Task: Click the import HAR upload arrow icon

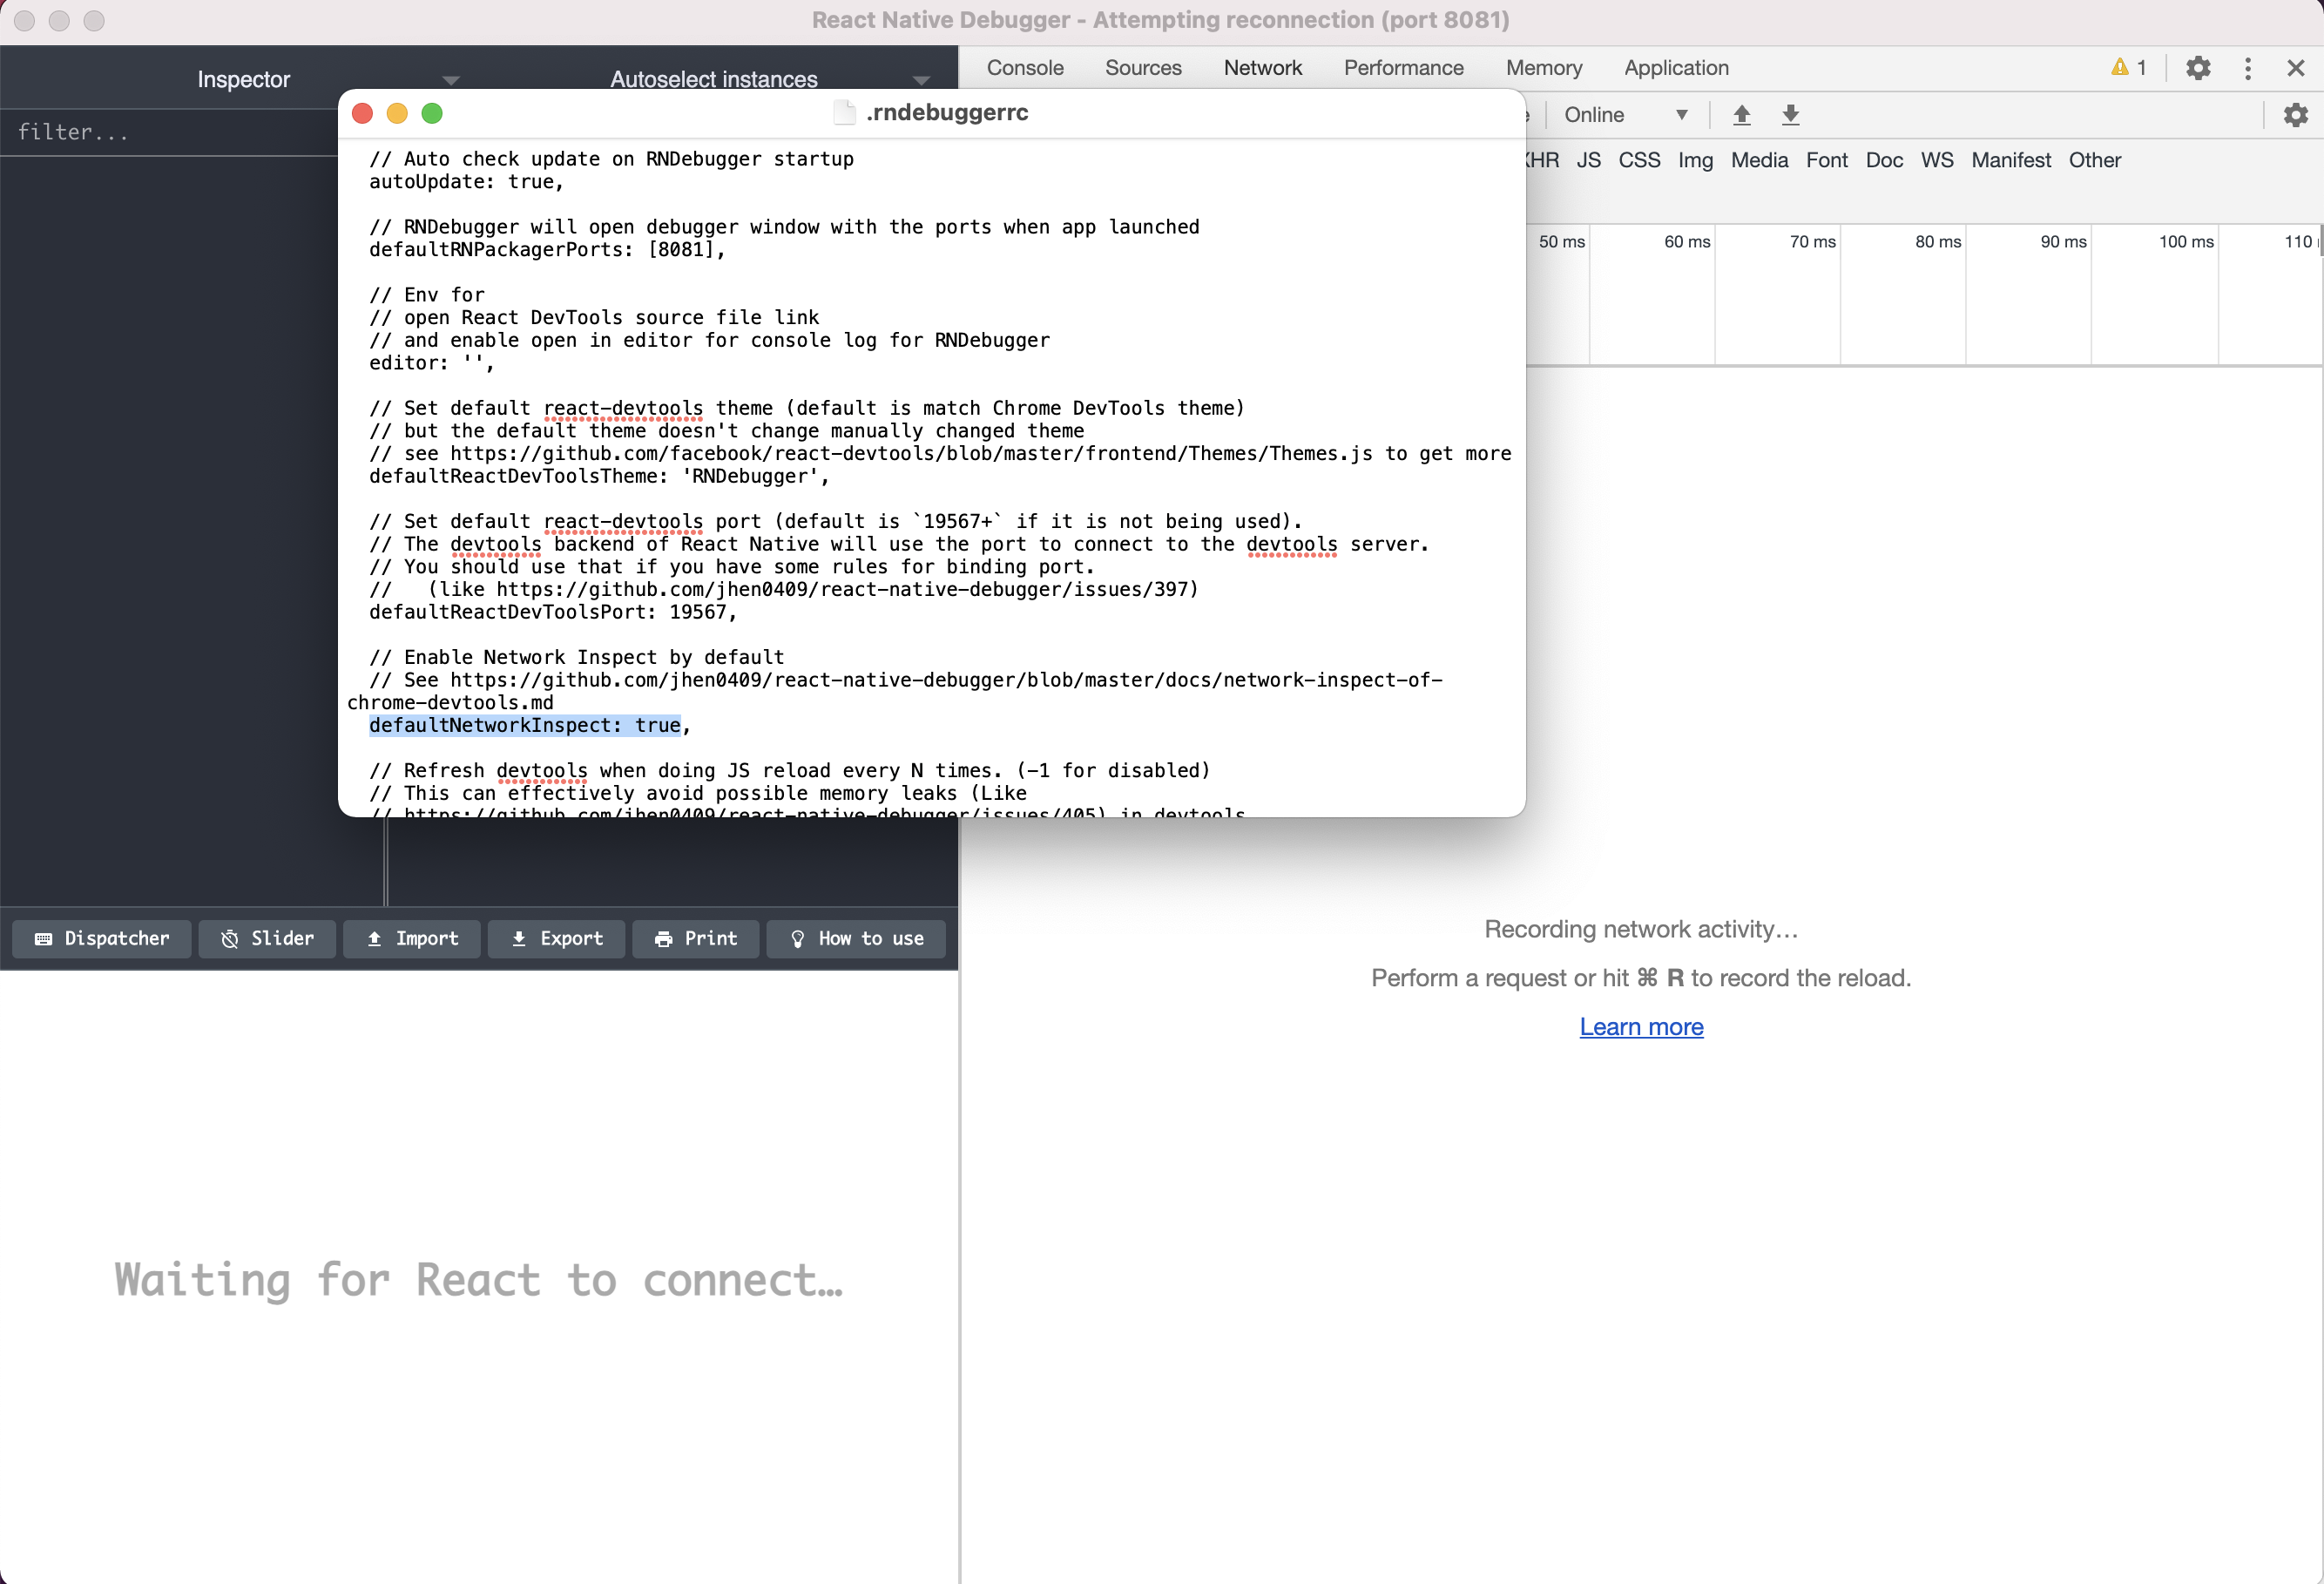Action: pos(1741,115)
